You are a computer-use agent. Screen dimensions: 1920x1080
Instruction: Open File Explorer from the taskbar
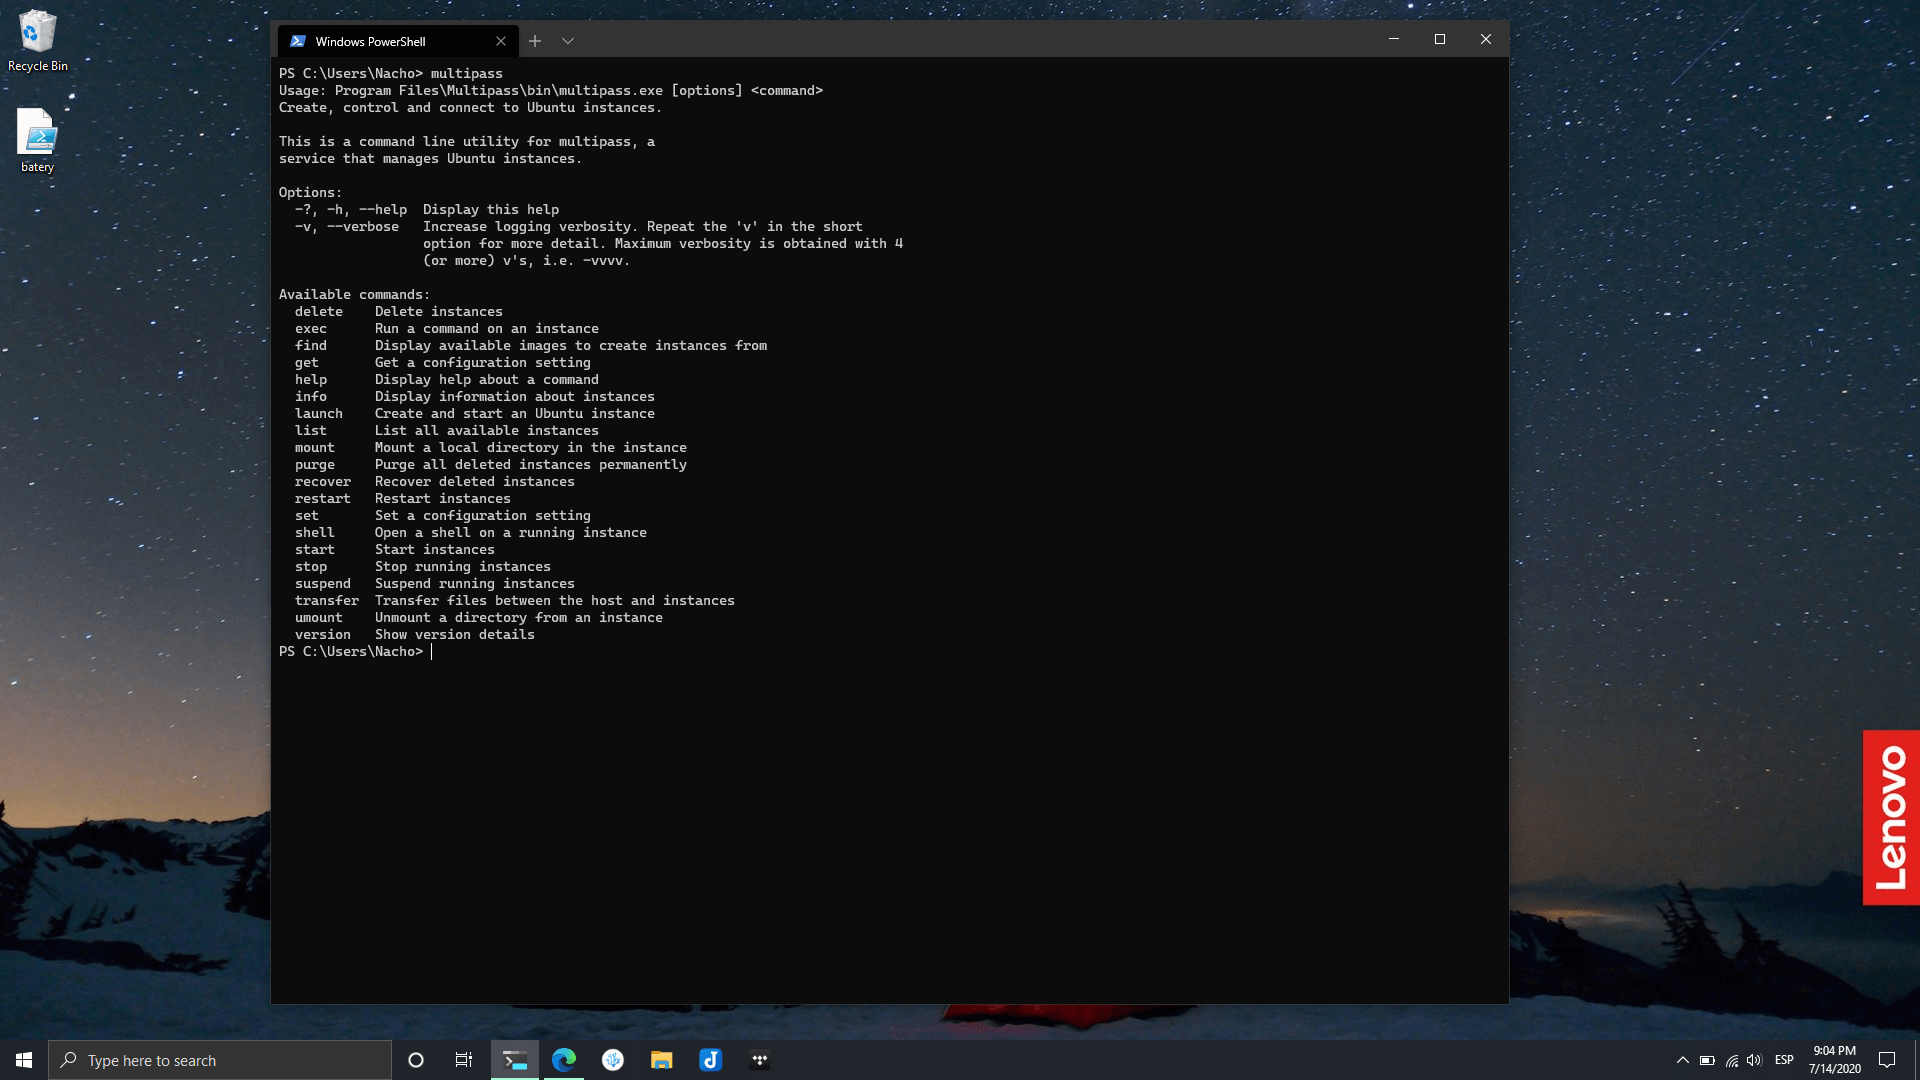pyautogui.click(x=662, y=1060)
